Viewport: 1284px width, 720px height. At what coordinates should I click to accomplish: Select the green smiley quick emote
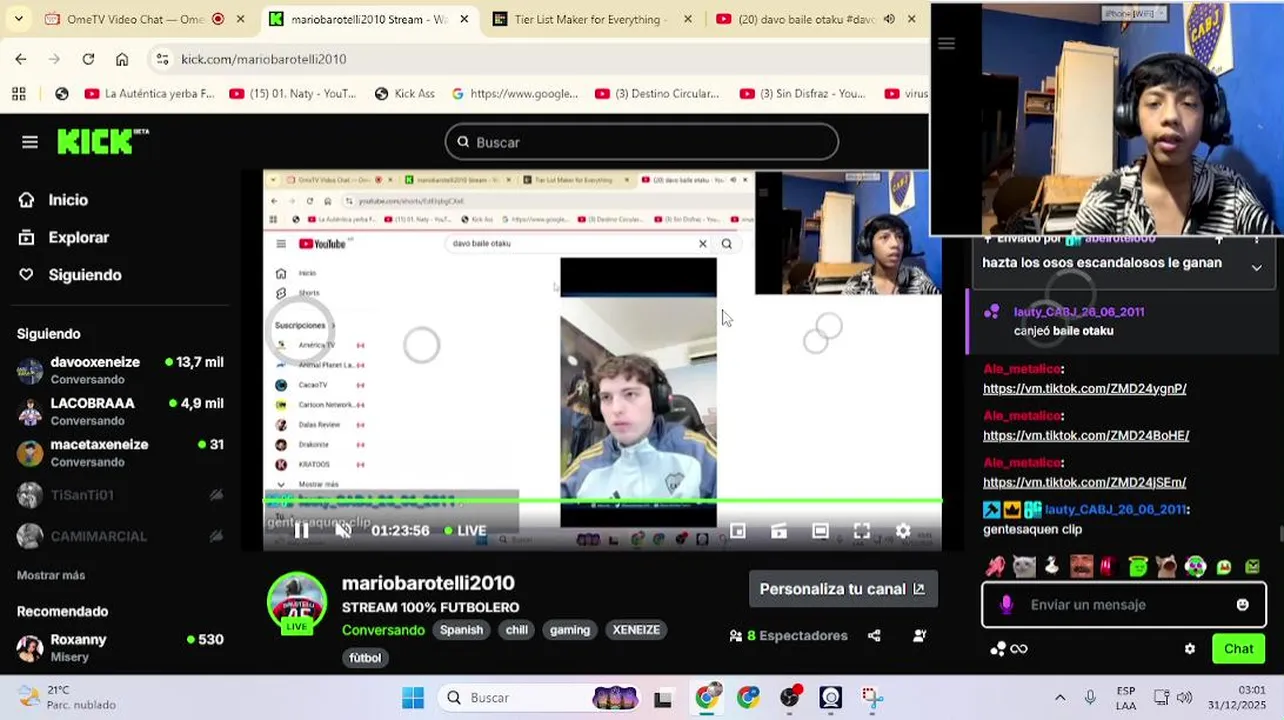pyautogui.click(x=1138, y=567)
